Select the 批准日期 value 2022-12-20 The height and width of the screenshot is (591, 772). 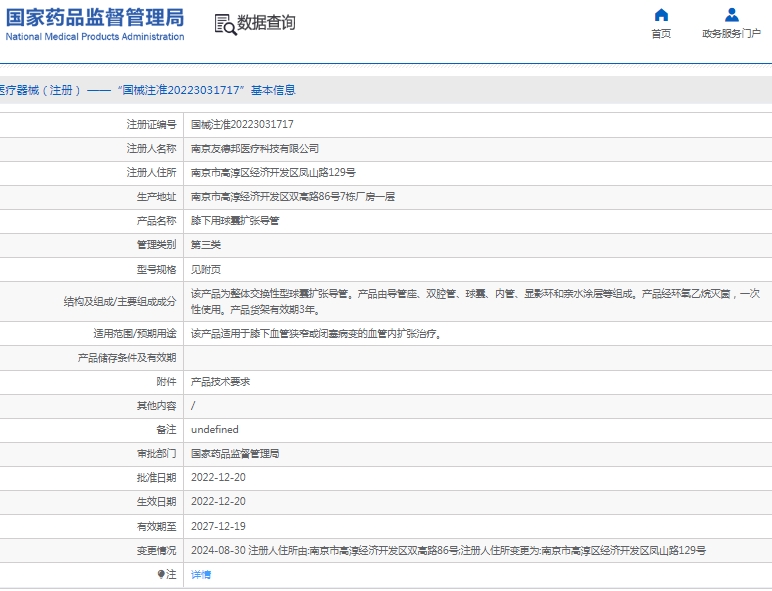coord(218,478)
